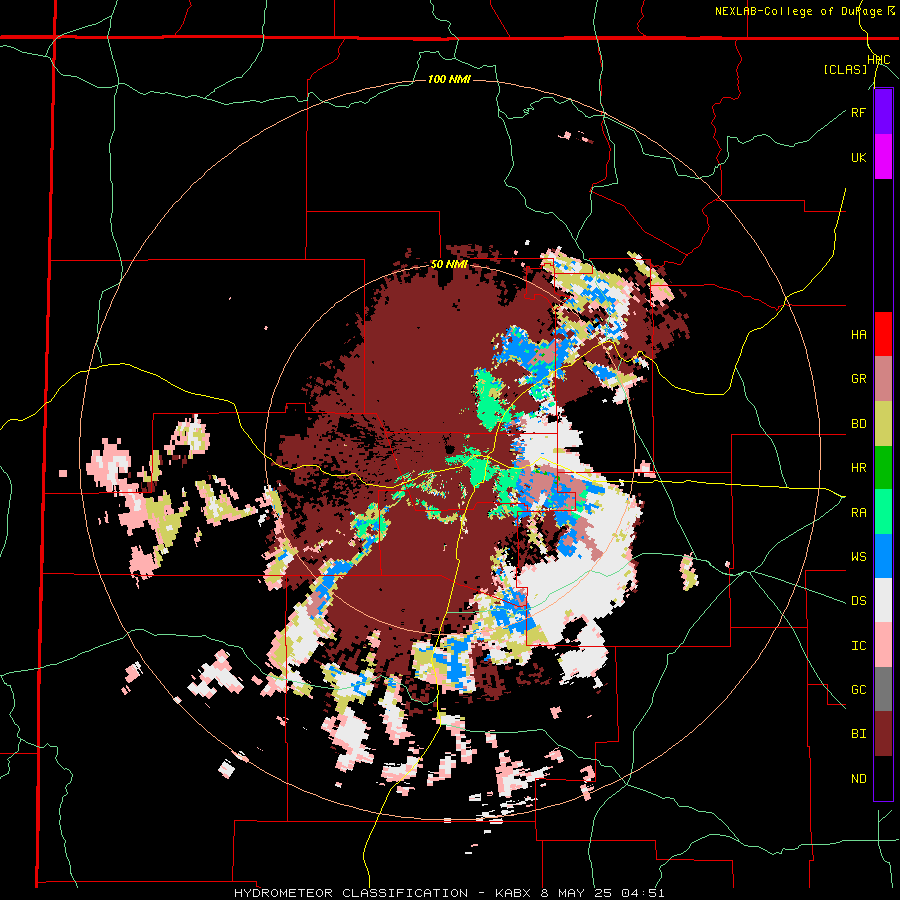Click the BI legend label
The image size is (900, 900).
858,734
